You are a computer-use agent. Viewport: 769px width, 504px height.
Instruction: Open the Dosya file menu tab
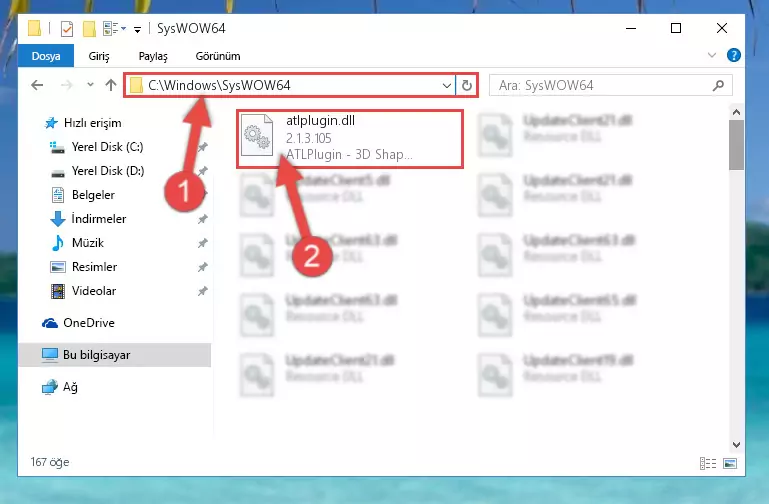[x=46, y=56]
